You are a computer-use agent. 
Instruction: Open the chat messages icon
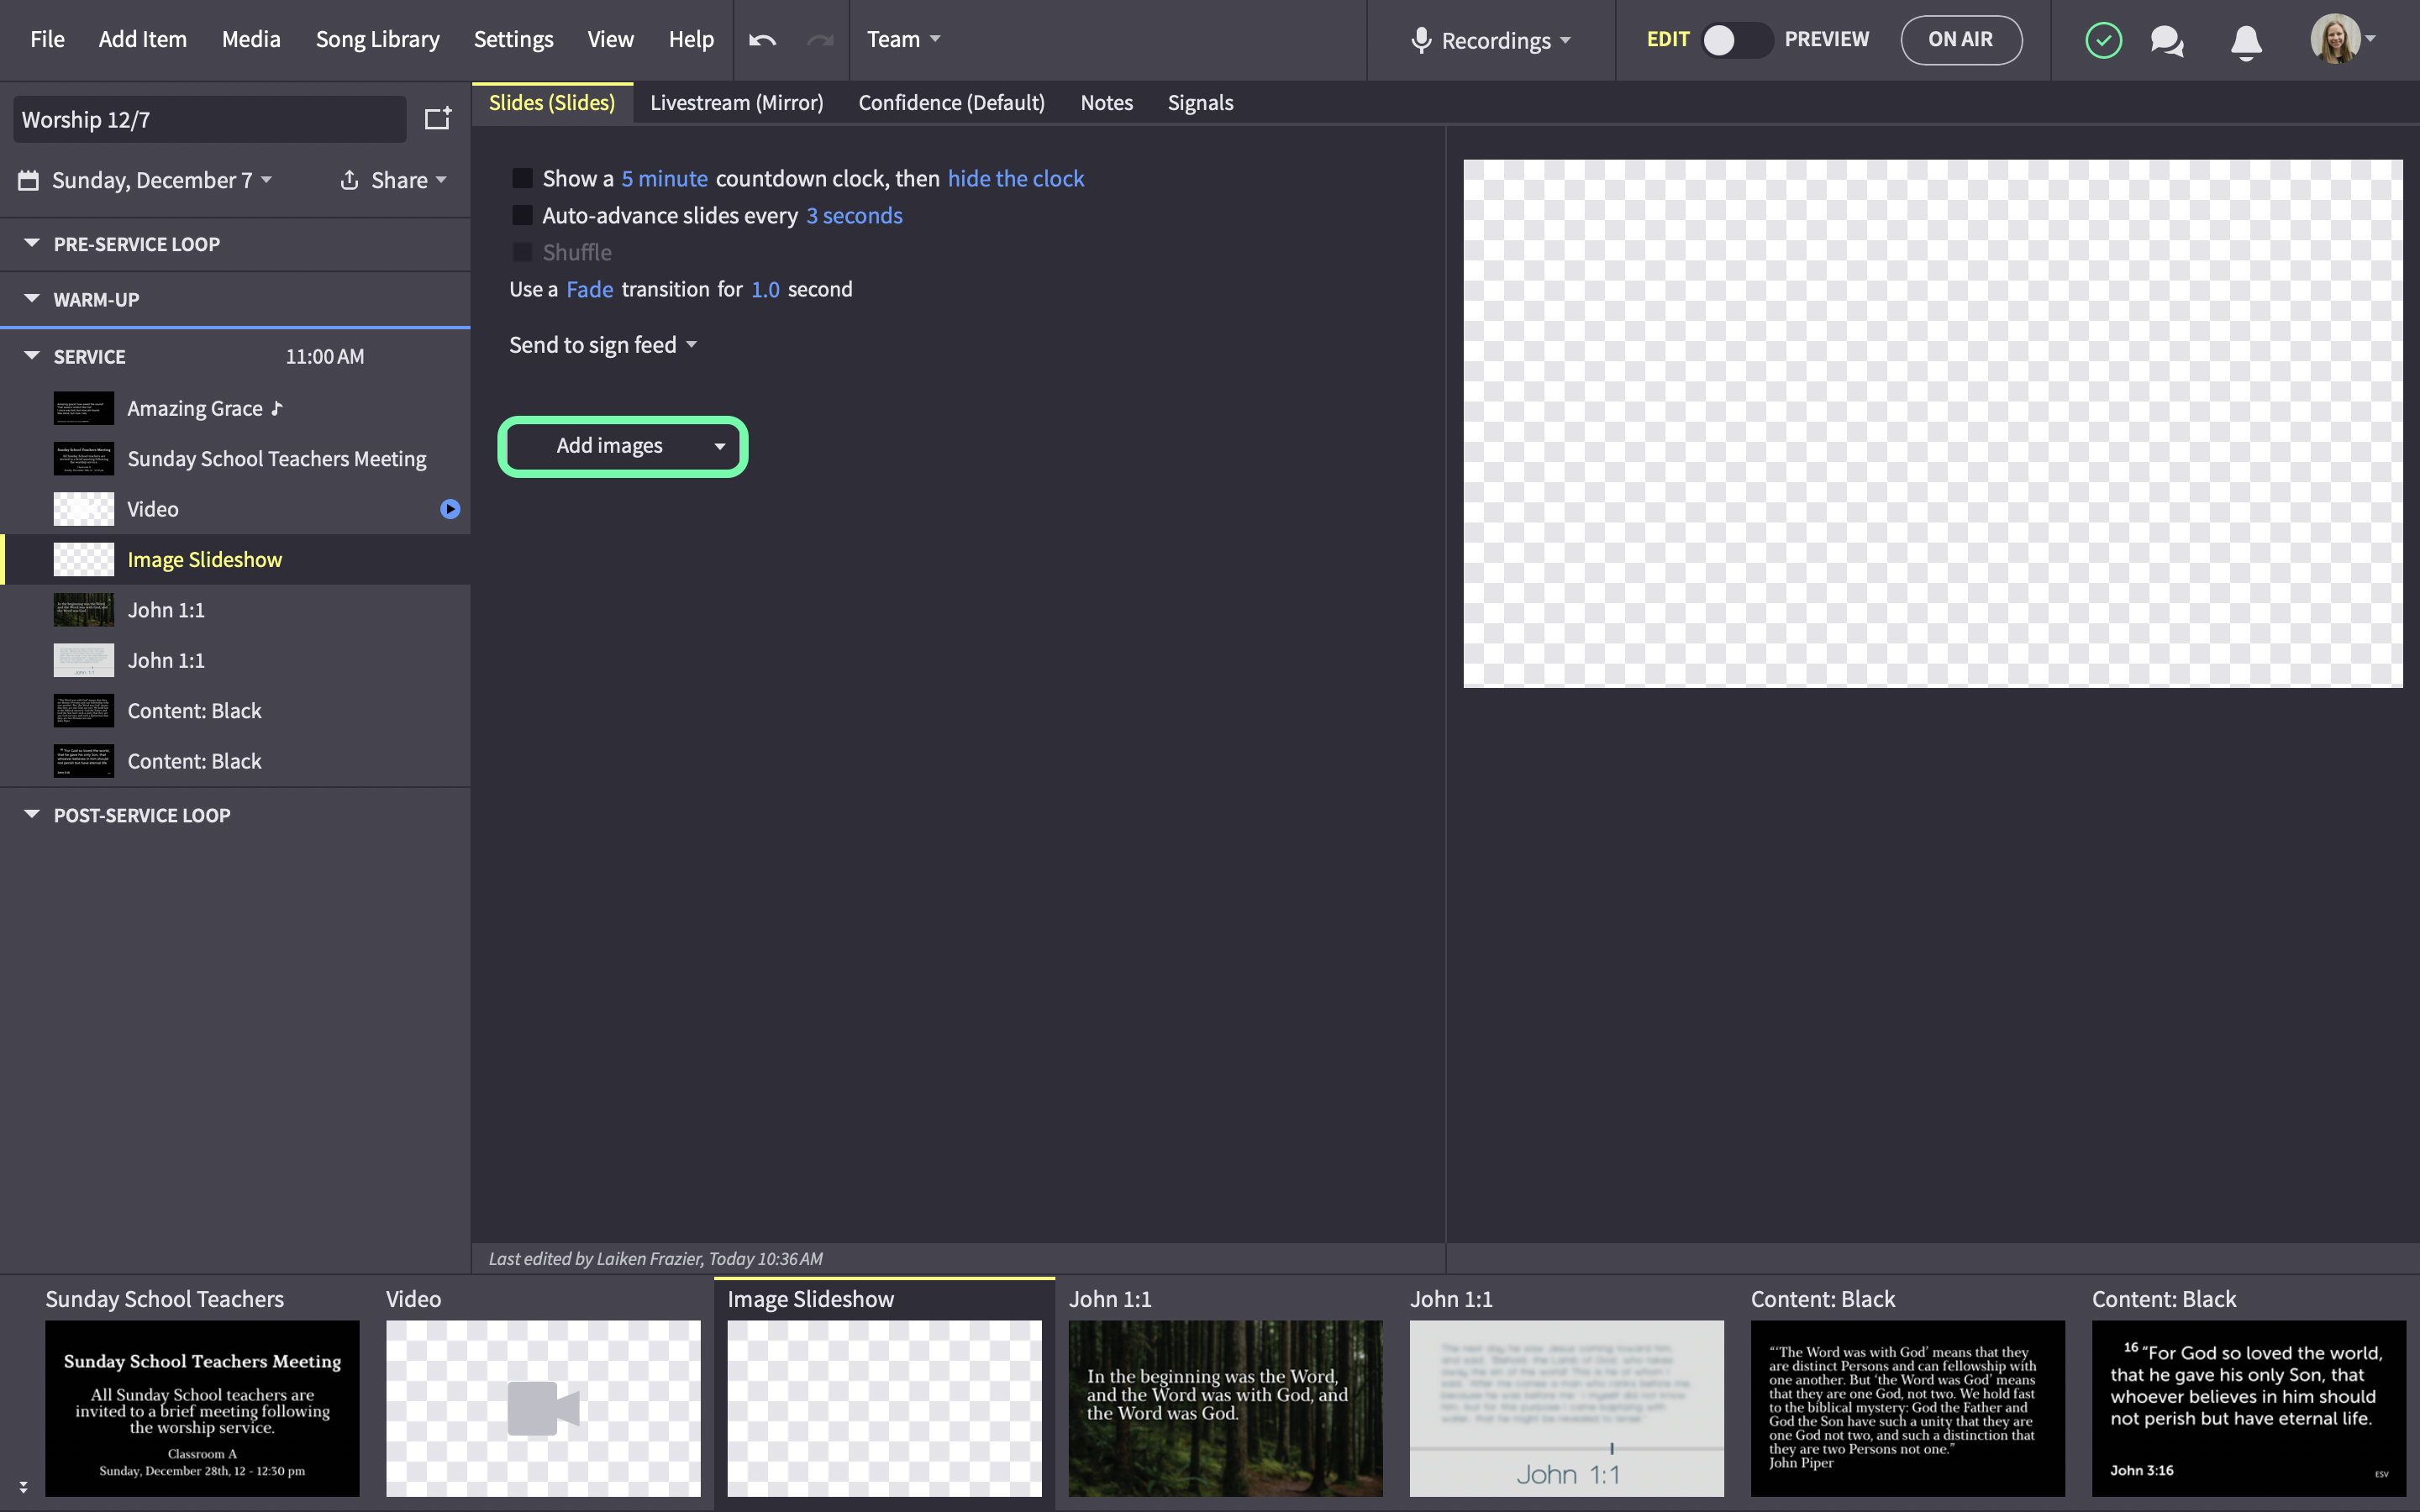[2167, 41]
